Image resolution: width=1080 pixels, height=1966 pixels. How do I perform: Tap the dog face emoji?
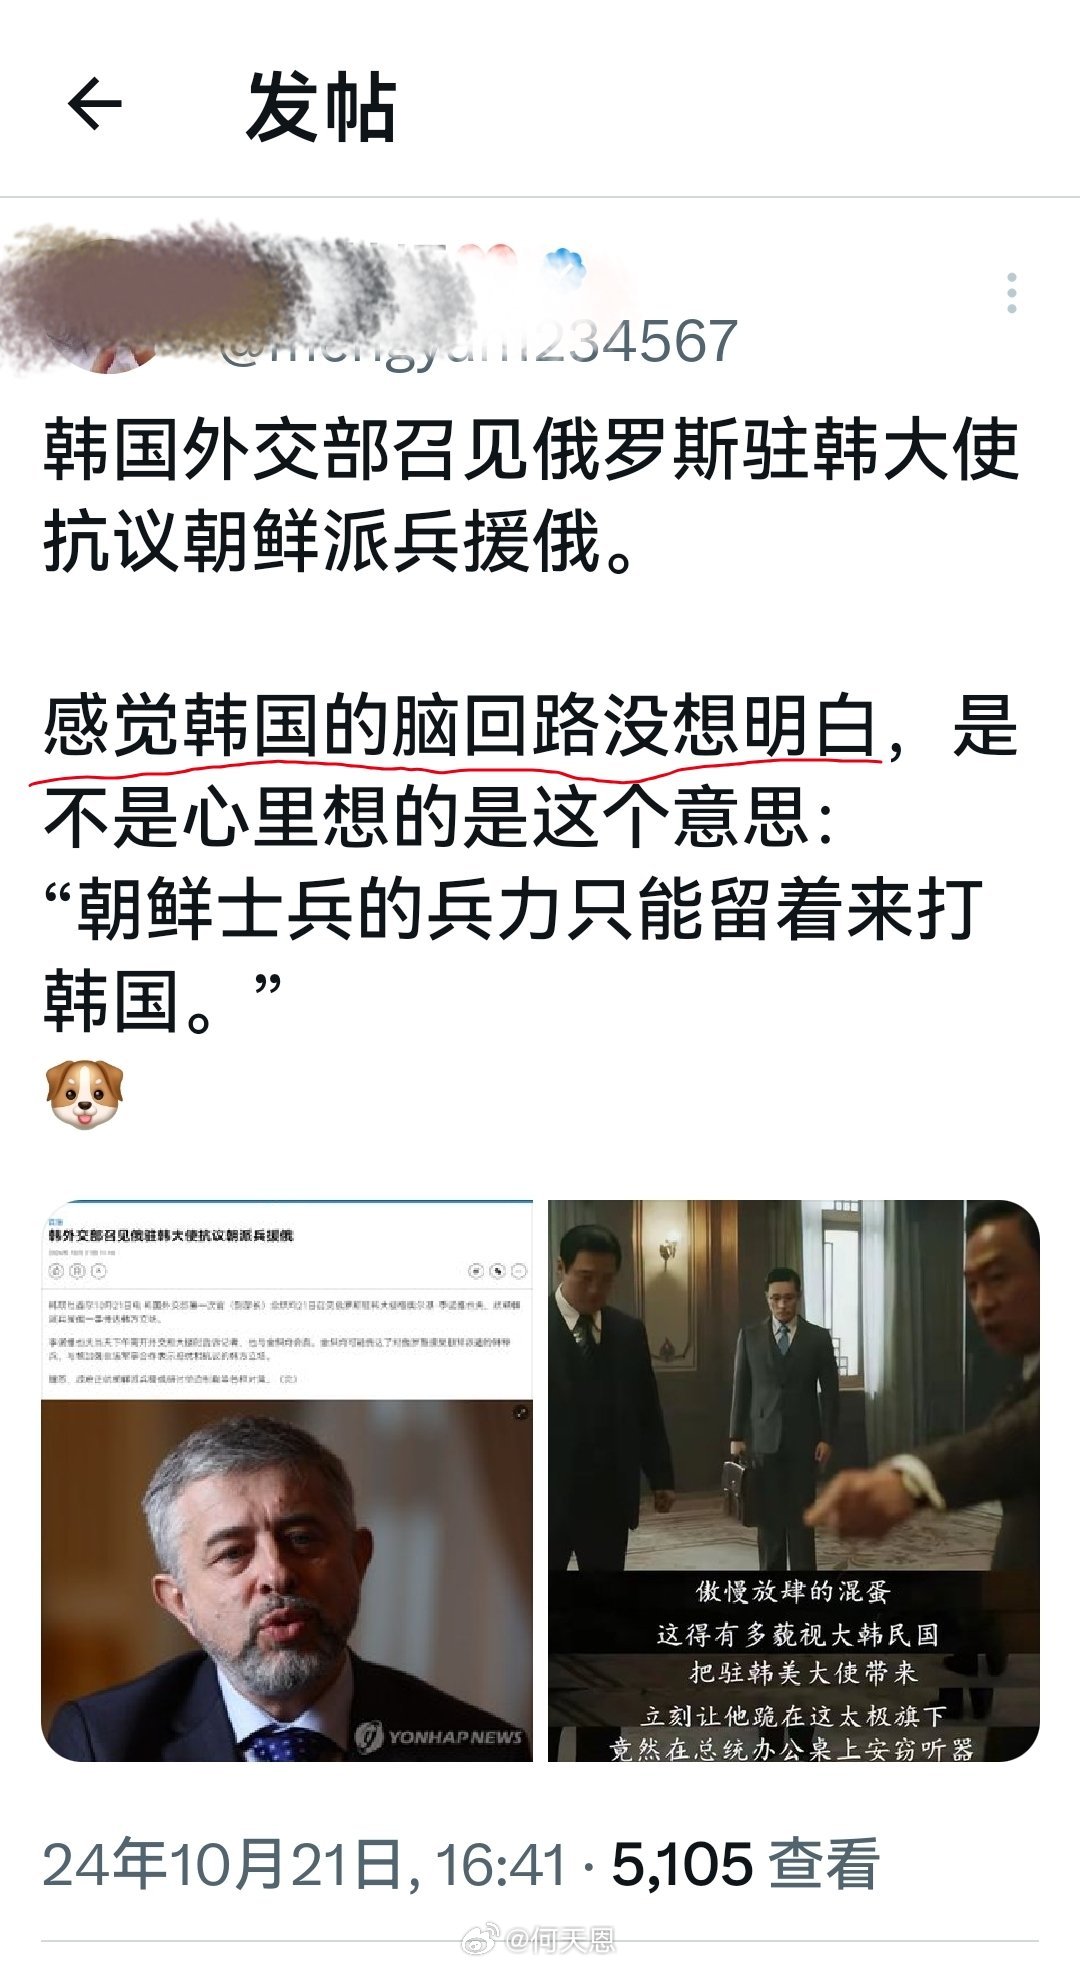click(84, 1094)
